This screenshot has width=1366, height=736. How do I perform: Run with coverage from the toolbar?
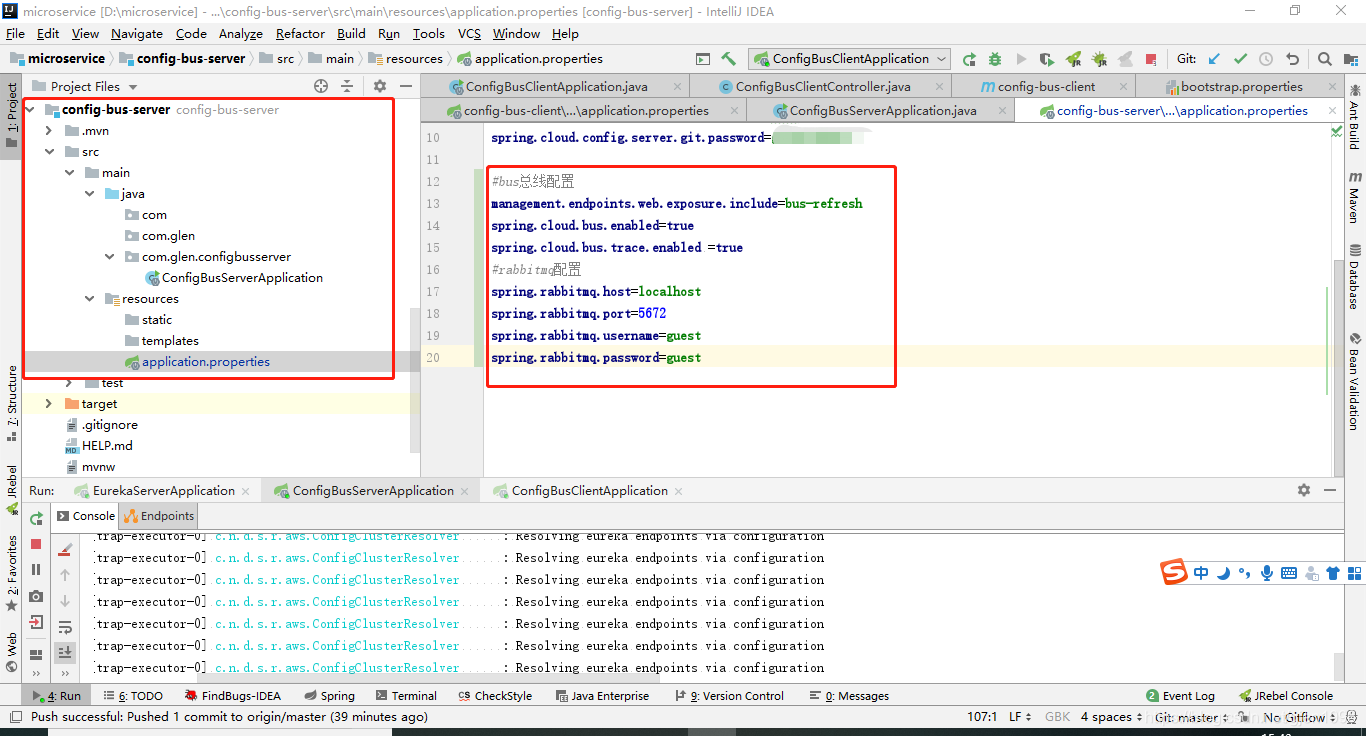coord(1047,59)
